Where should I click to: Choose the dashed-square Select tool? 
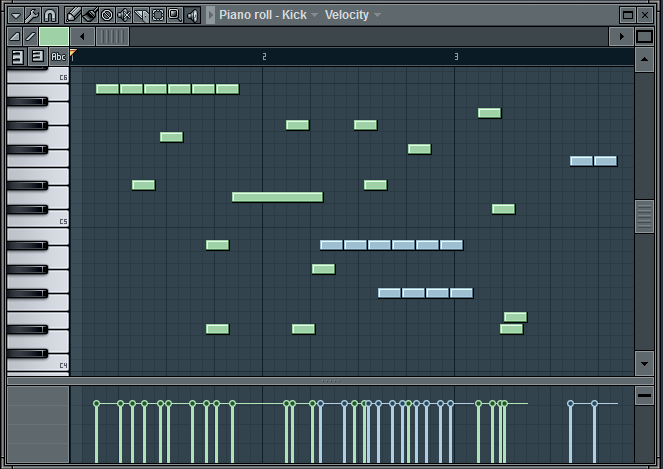click(158, 15)
